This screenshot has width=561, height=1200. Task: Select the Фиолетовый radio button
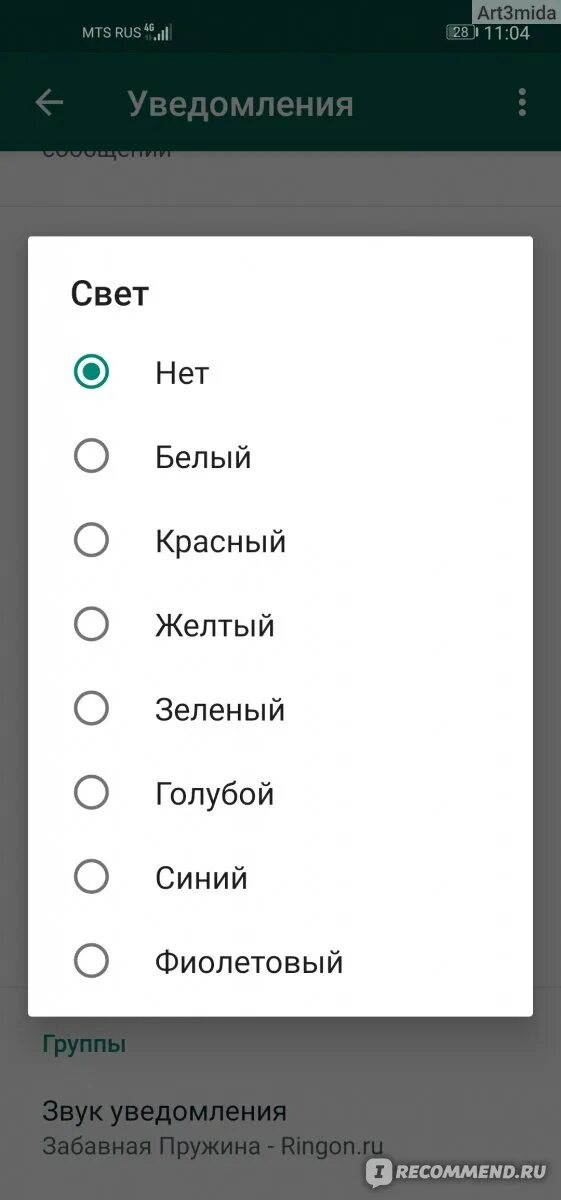[91, 962]
